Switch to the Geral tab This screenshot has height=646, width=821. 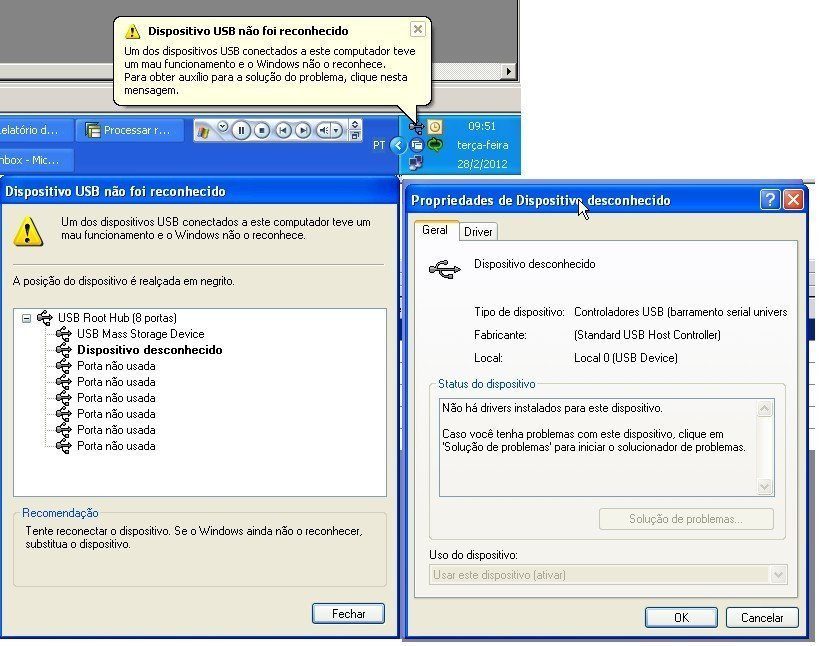point(435,230)
